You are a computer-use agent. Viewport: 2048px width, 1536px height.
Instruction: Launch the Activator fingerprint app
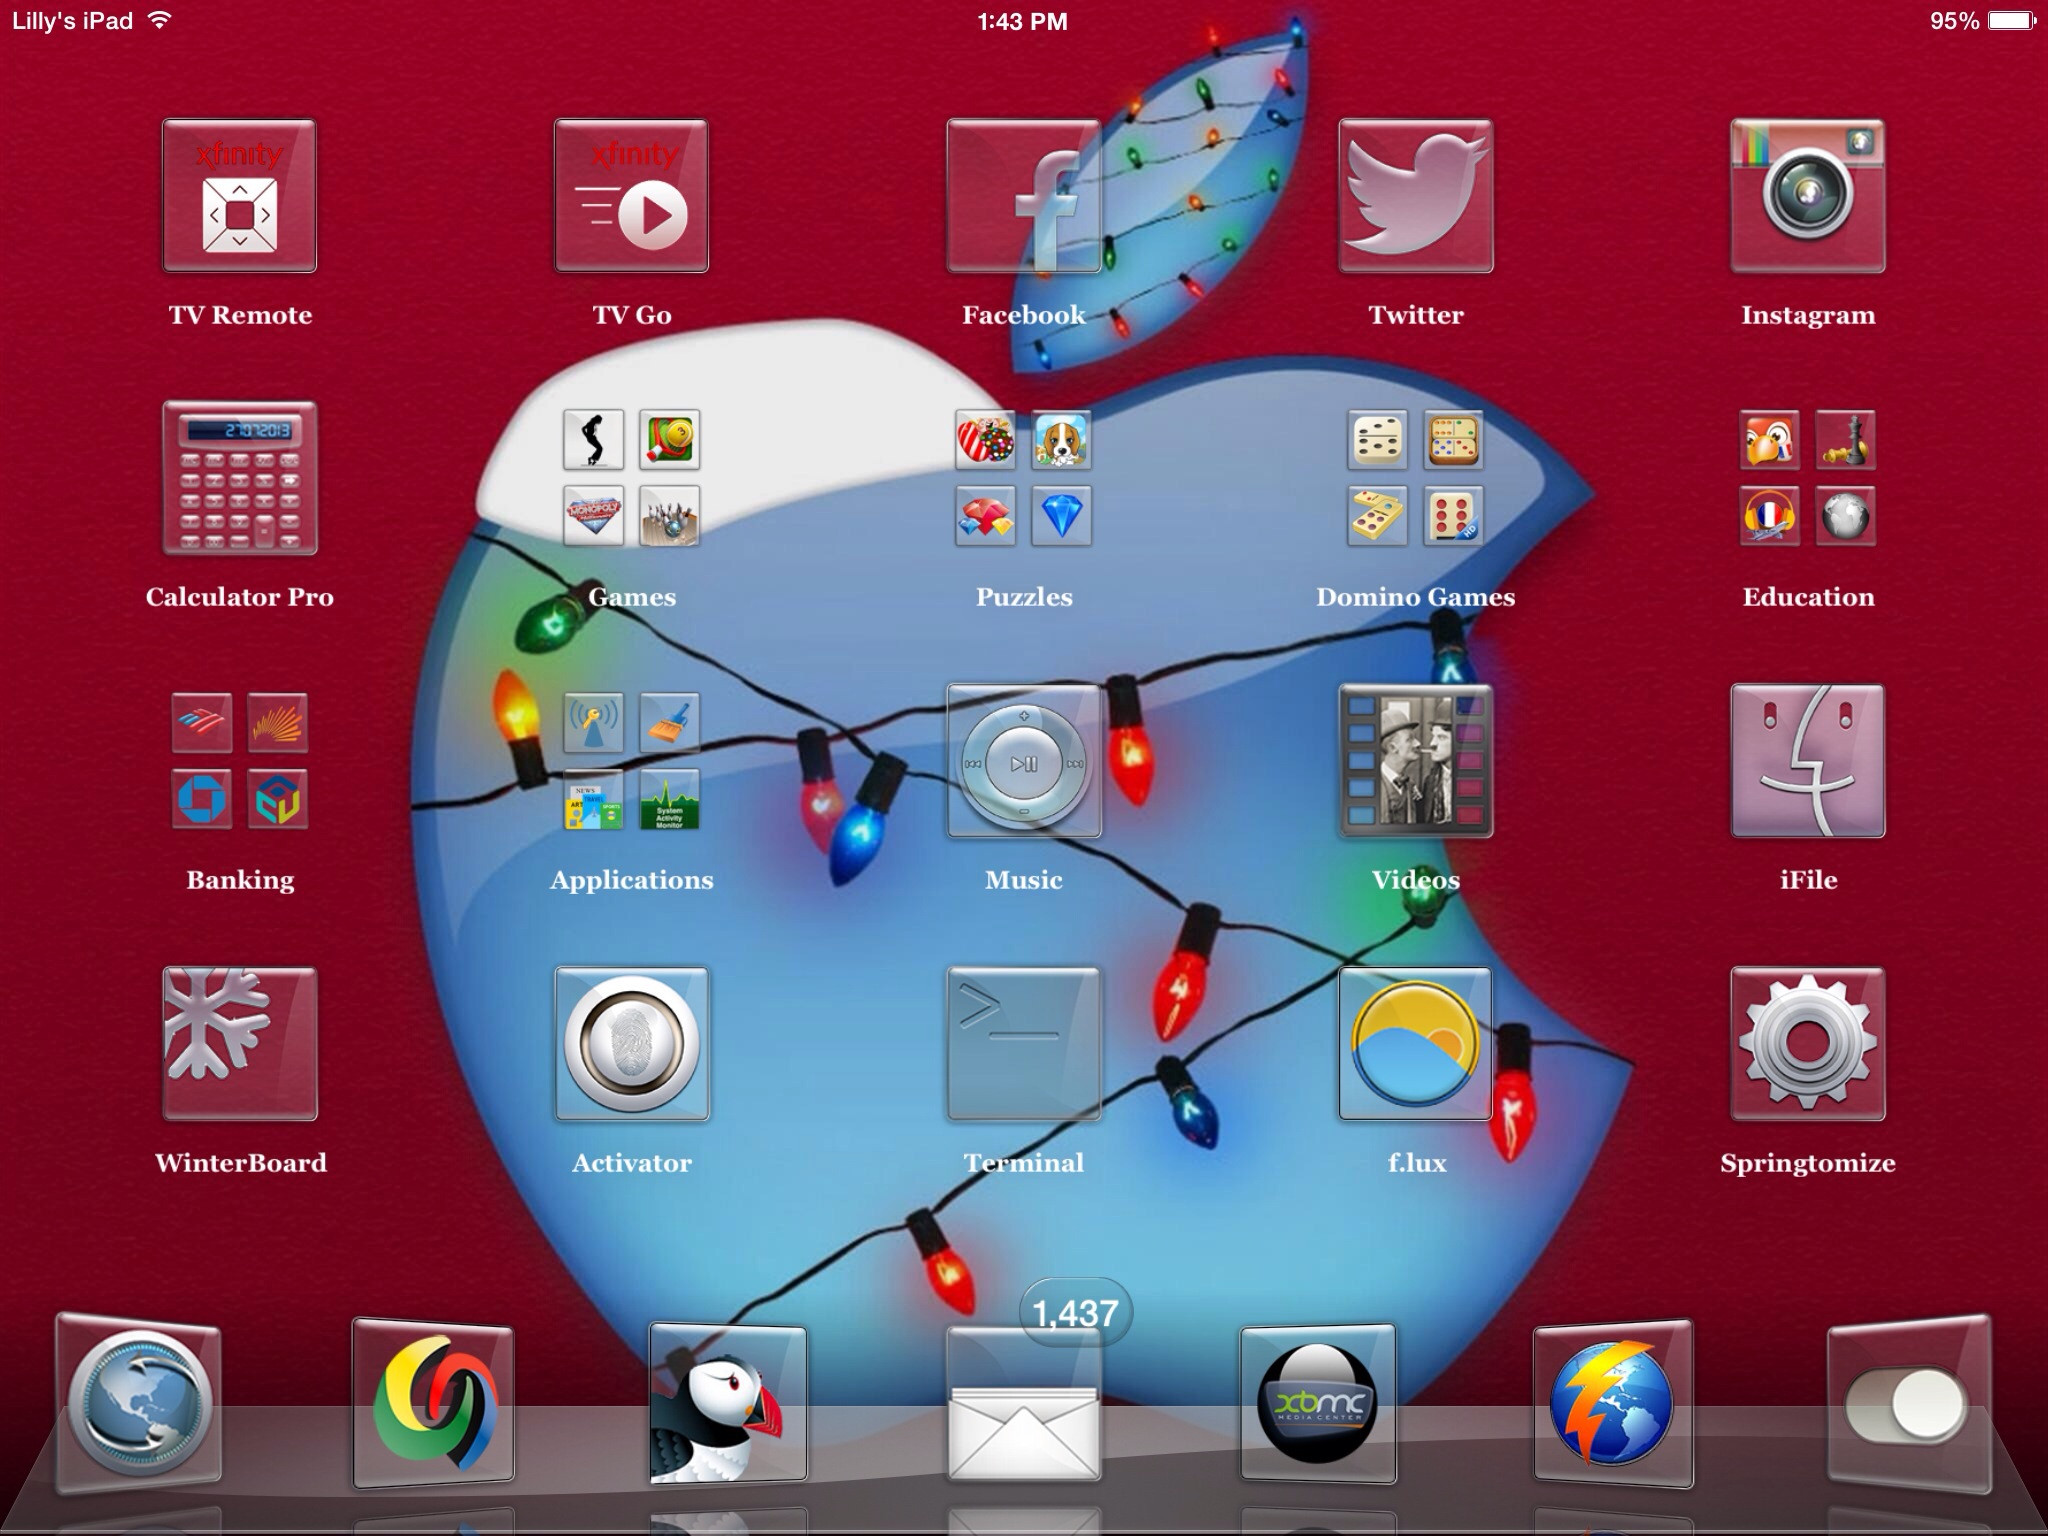tap(632, 1043)
